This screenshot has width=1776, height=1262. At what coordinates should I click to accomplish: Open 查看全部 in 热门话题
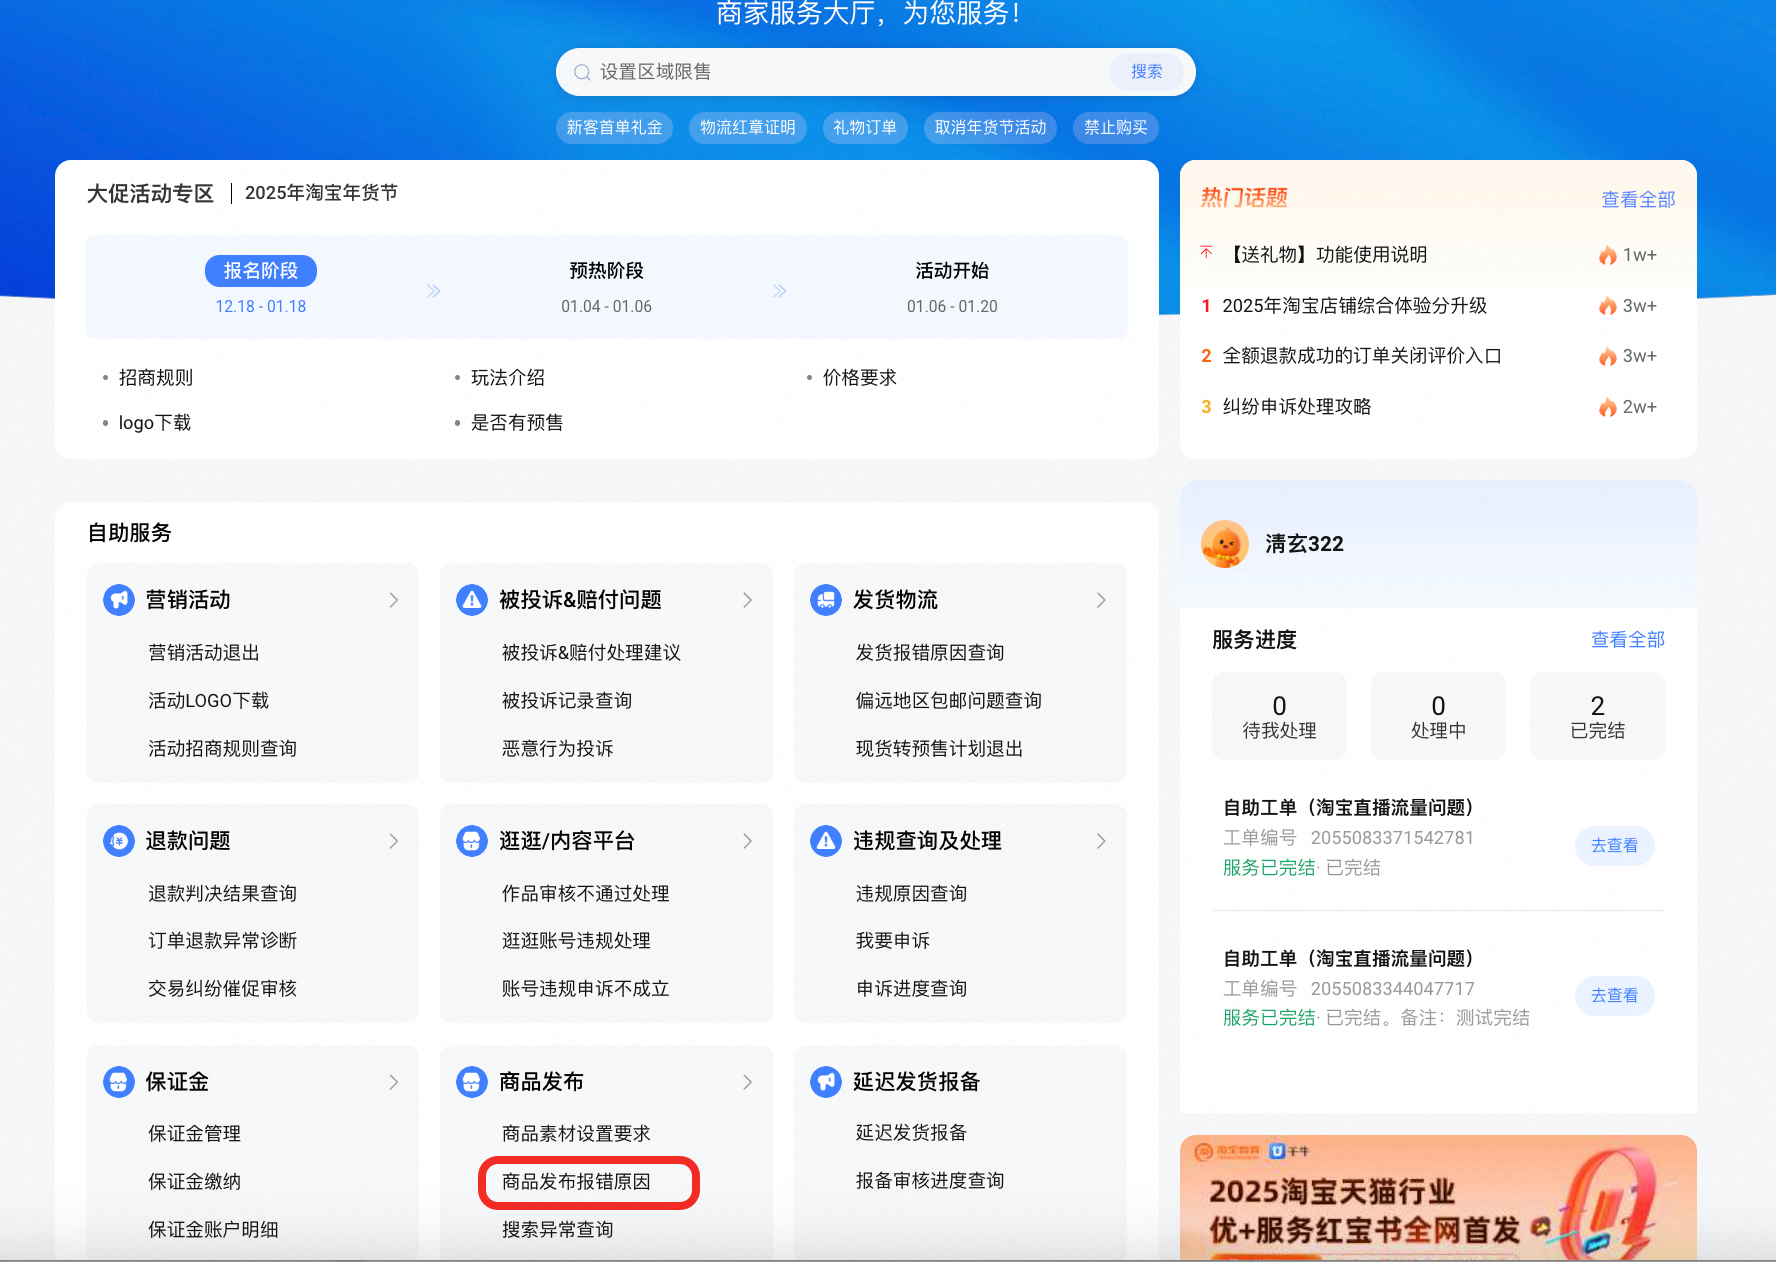[1639, 199]
